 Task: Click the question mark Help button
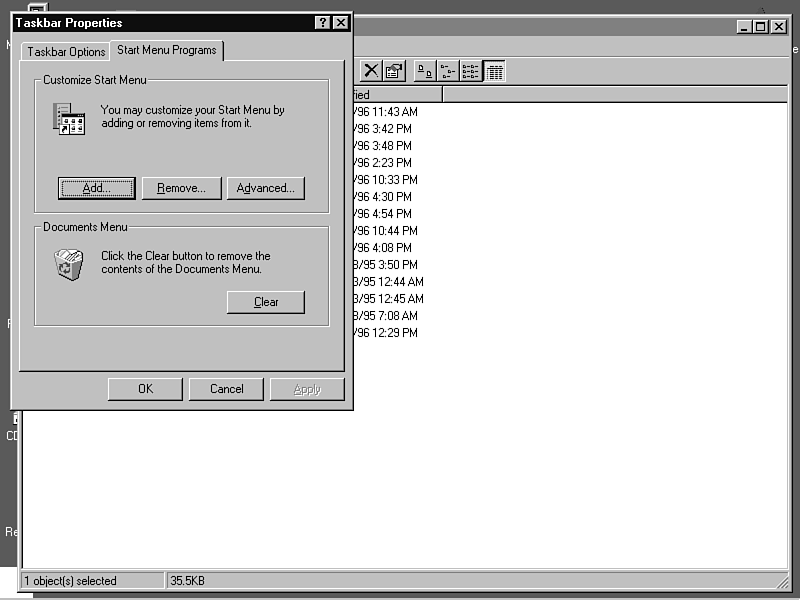[x=322, y=23]
